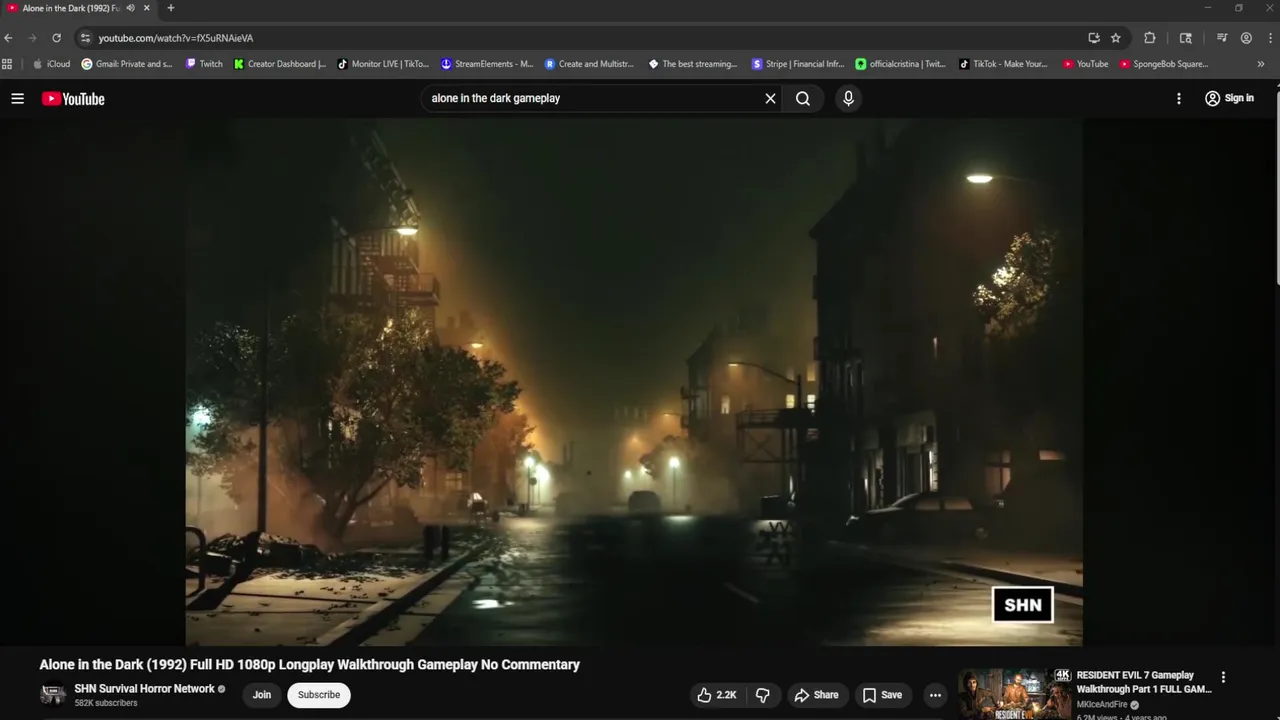Close the Alone in the Dark tab

[146, 8]
